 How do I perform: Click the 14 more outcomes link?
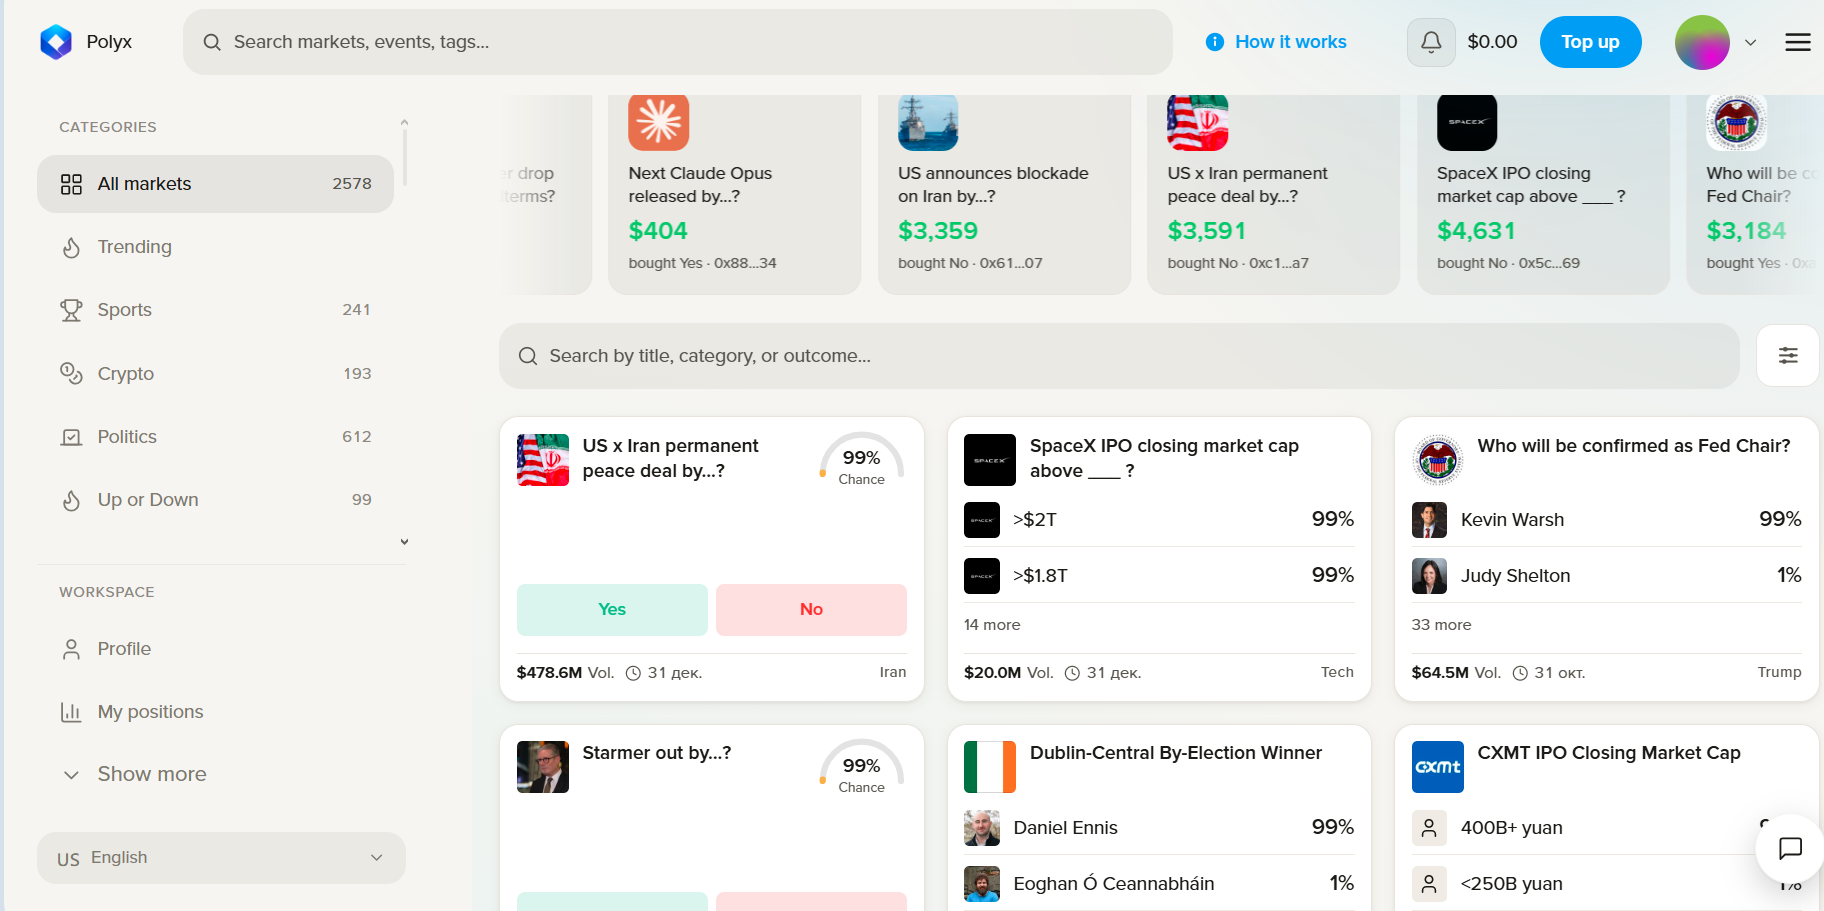pyautogui.click(x=992, y=625)
